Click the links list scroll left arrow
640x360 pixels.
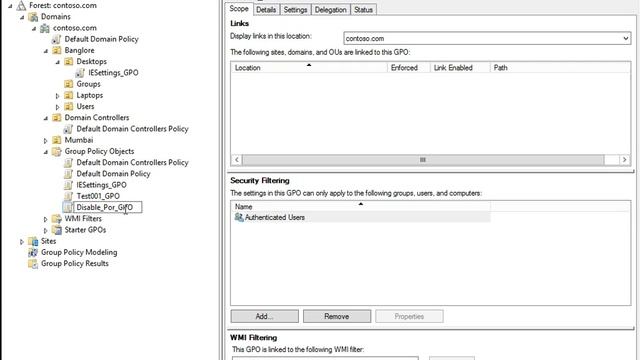pos(237,160)
